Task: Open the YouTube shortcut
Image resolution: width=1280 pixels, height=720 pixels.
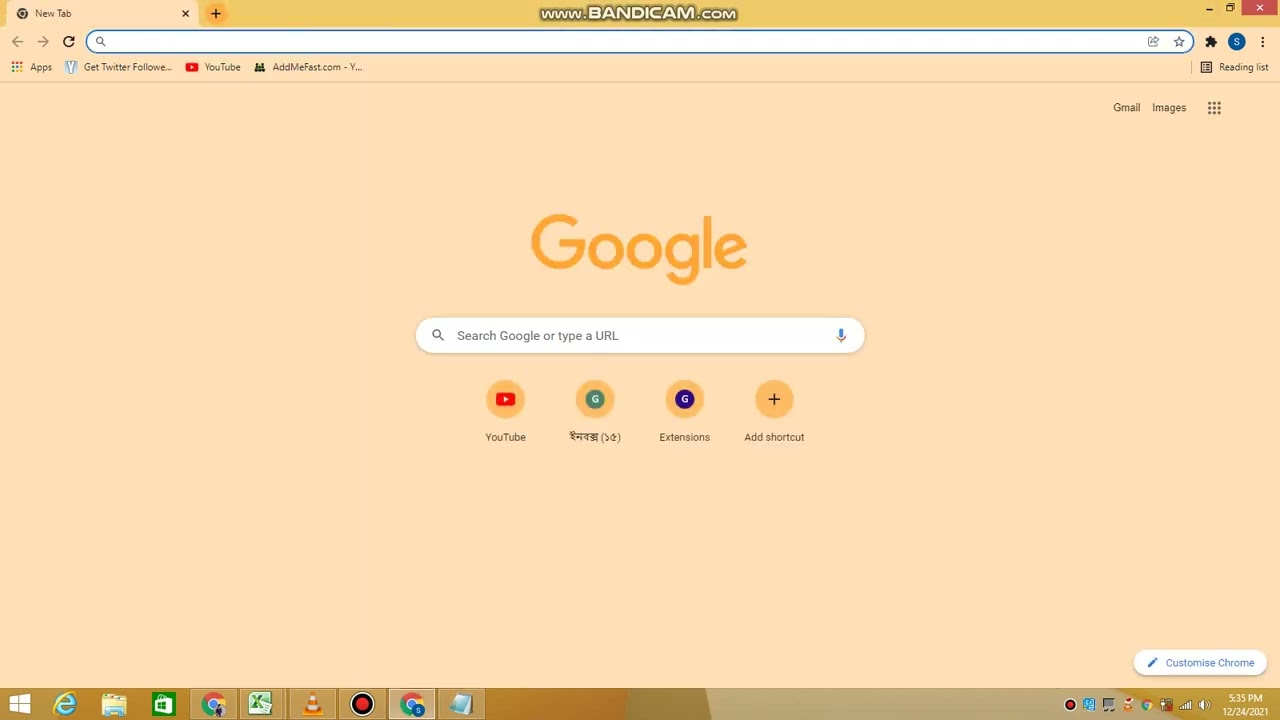Action: pyautogui.click(x=505, y=399)
